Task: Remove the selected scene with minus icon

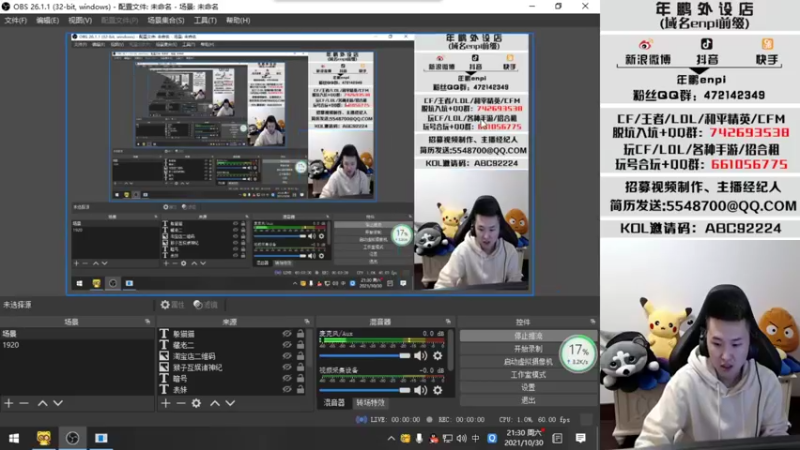Action: (24, 403)
